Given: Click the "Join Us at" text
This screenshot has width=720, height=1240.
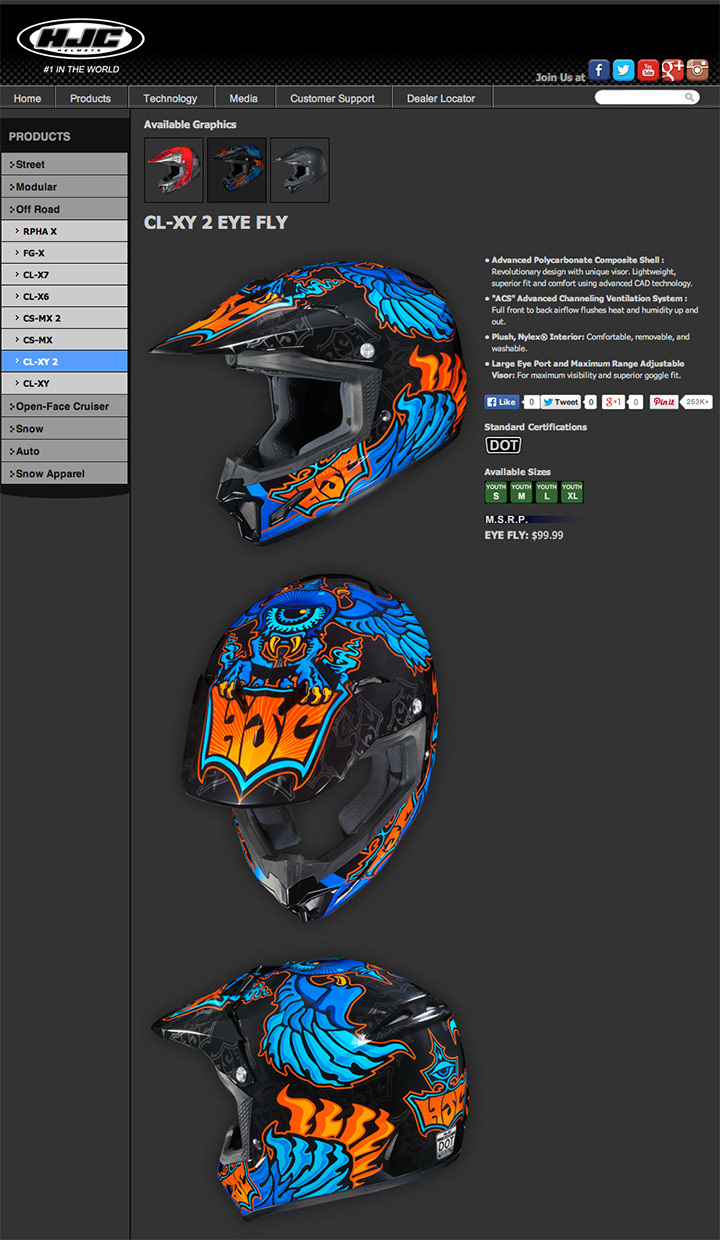Looking at the screenshot, I should pos(560,77).
